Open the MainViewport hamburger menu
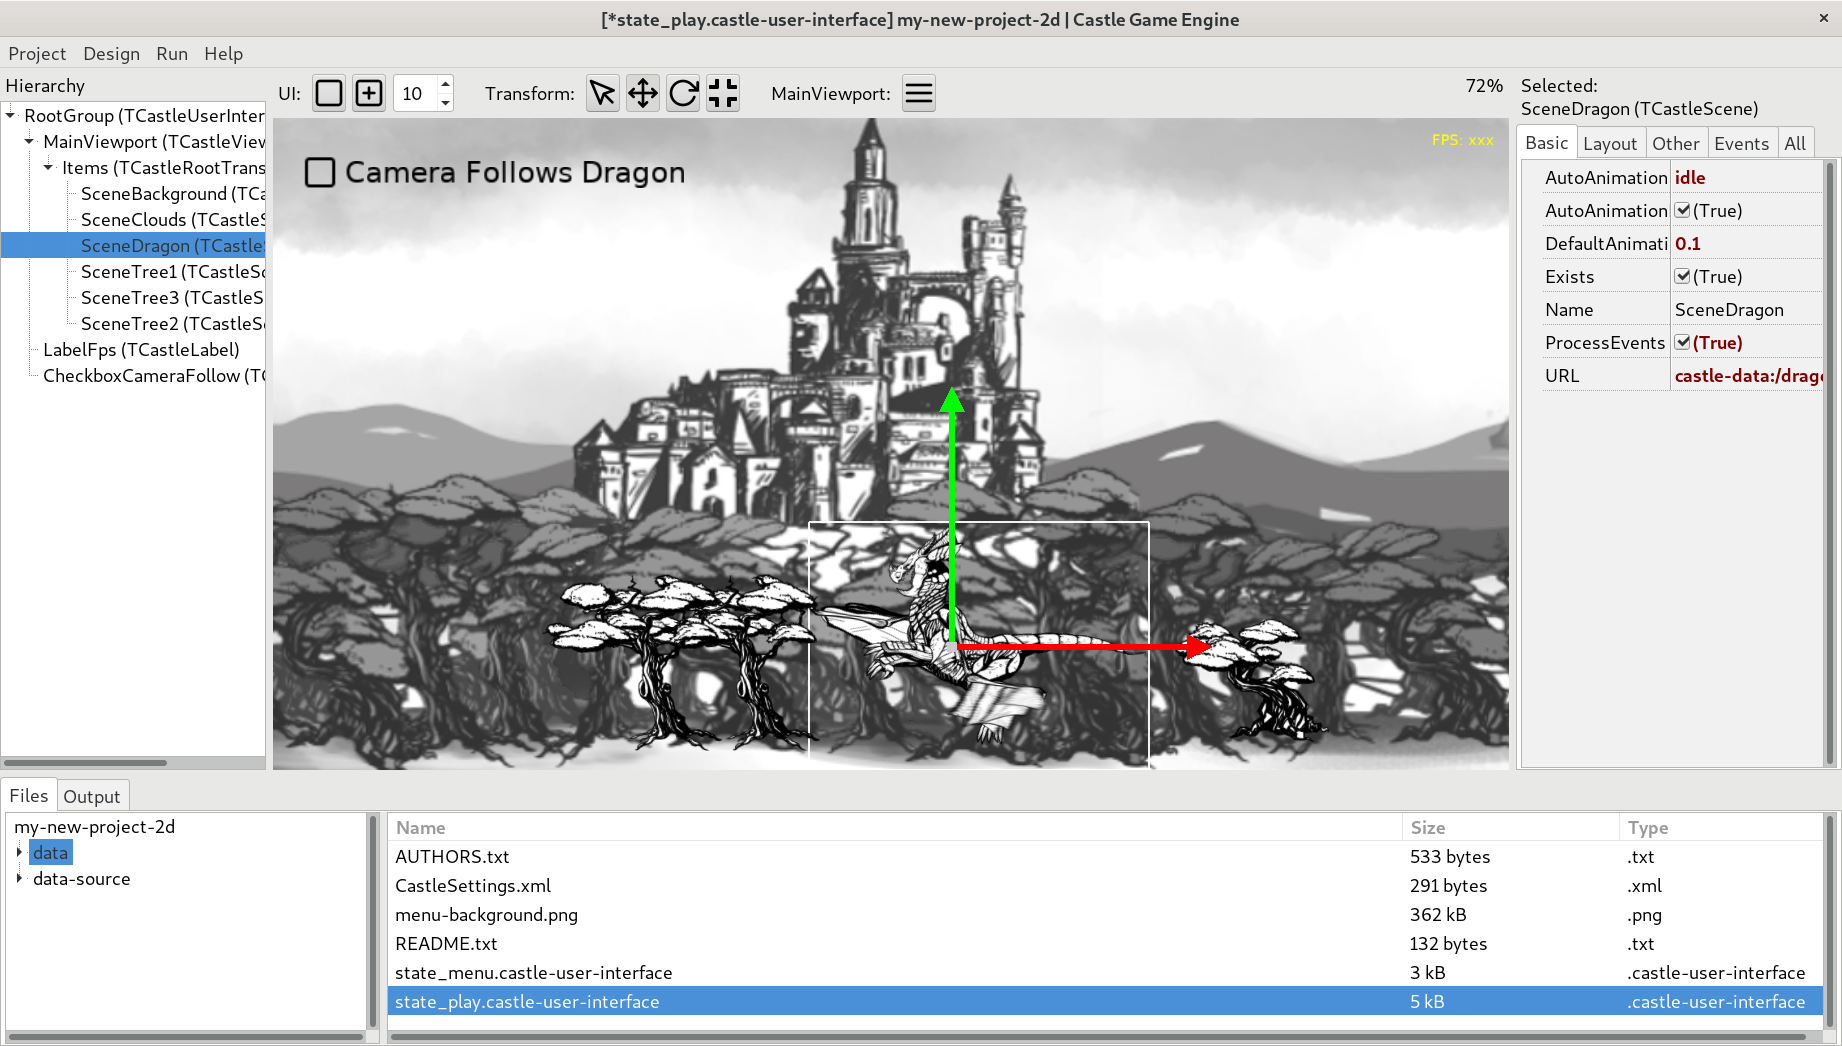 [918, 93]
